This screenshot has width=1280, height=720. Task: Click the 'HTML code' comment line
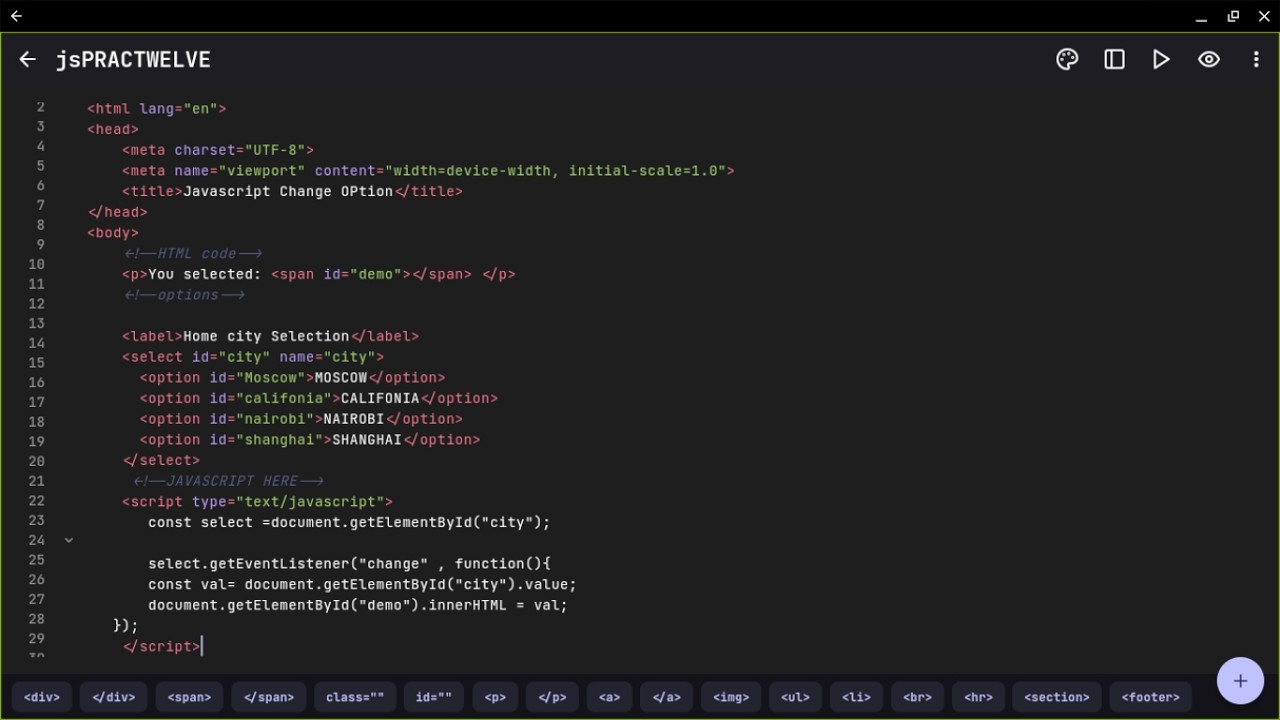click(192, 254)
